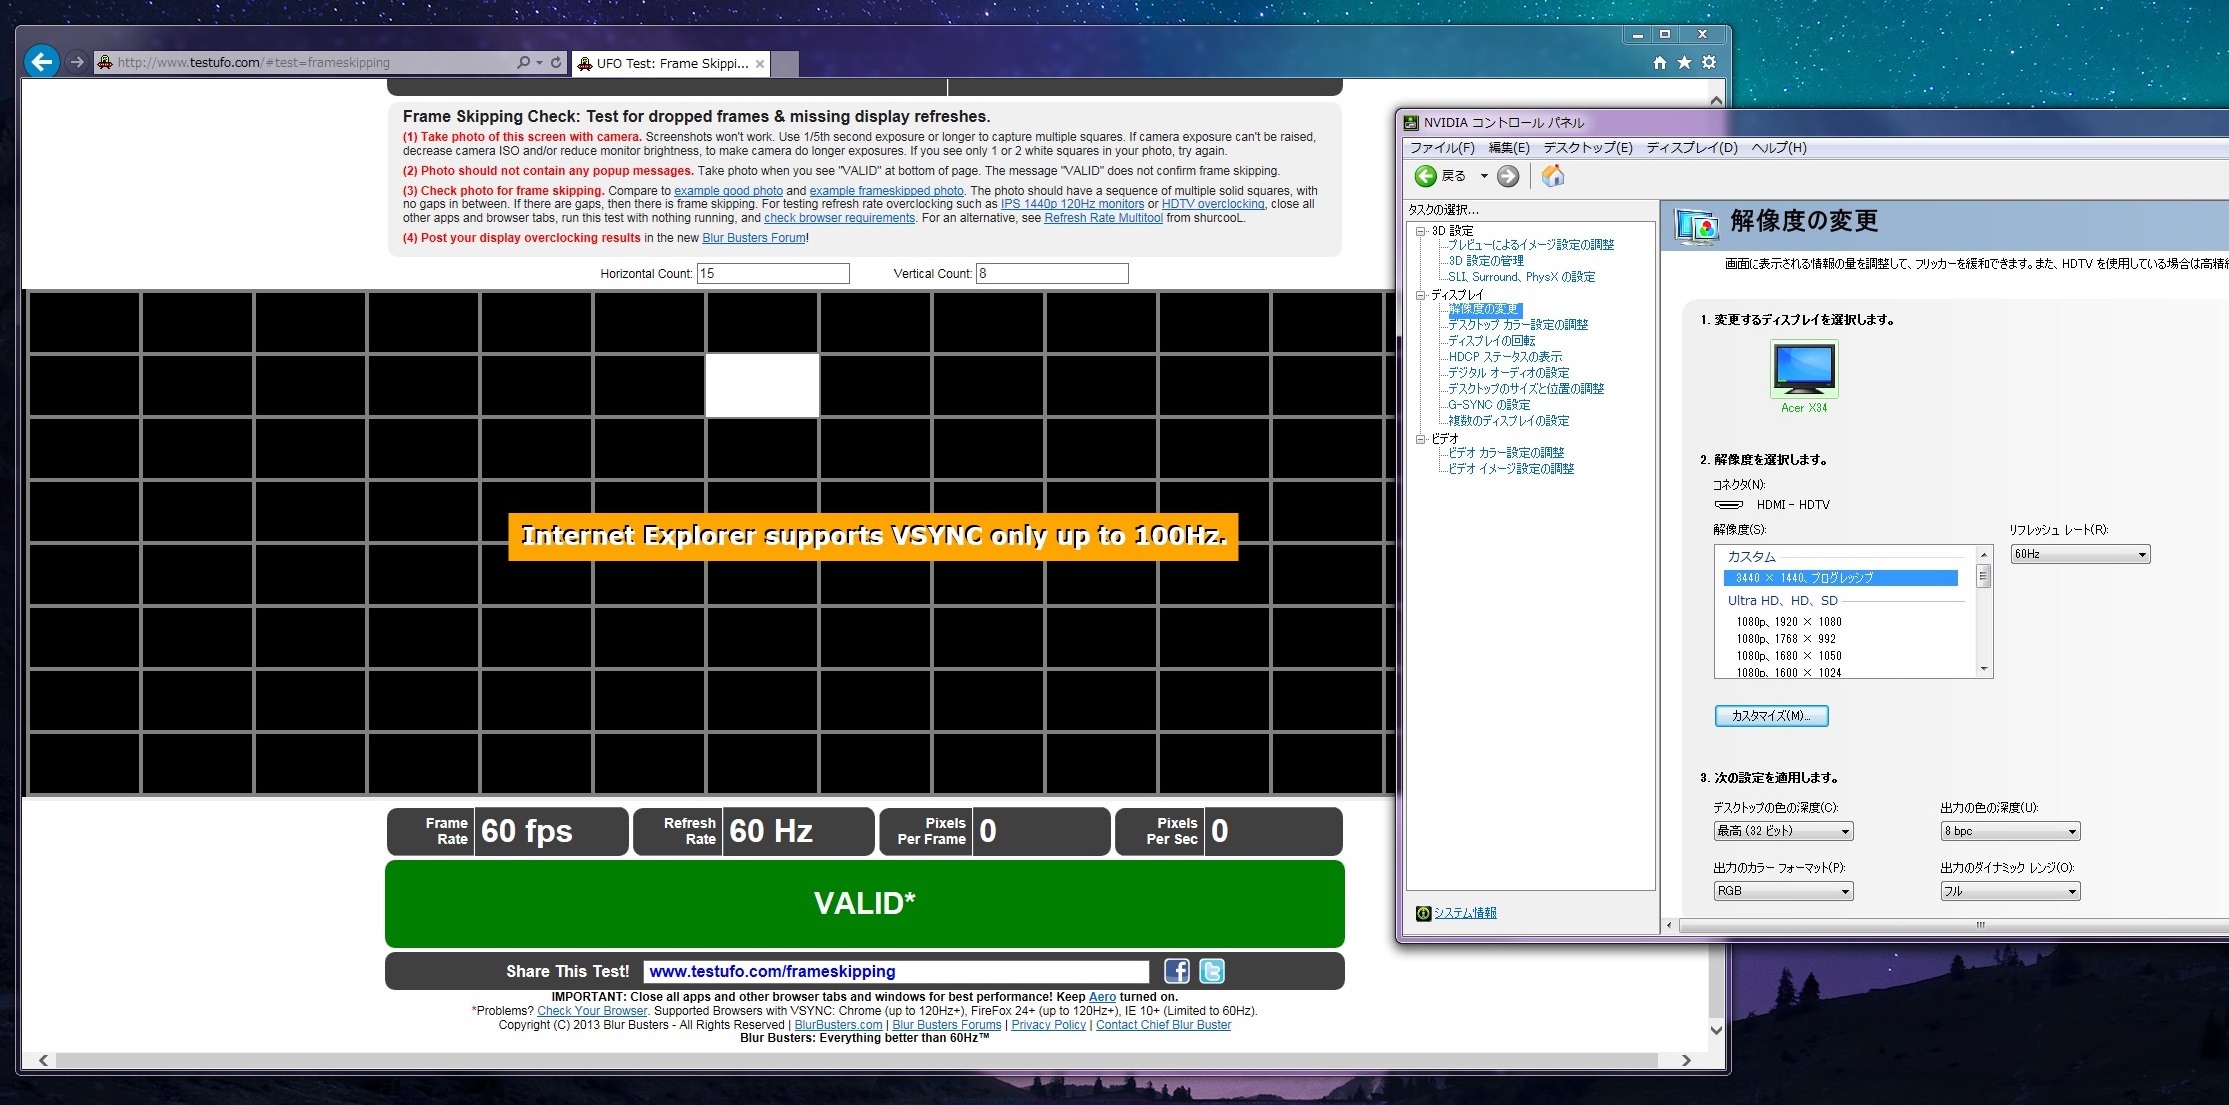
Task: Select HDCP ステータスの表示 tree item
Action: 1505,357
